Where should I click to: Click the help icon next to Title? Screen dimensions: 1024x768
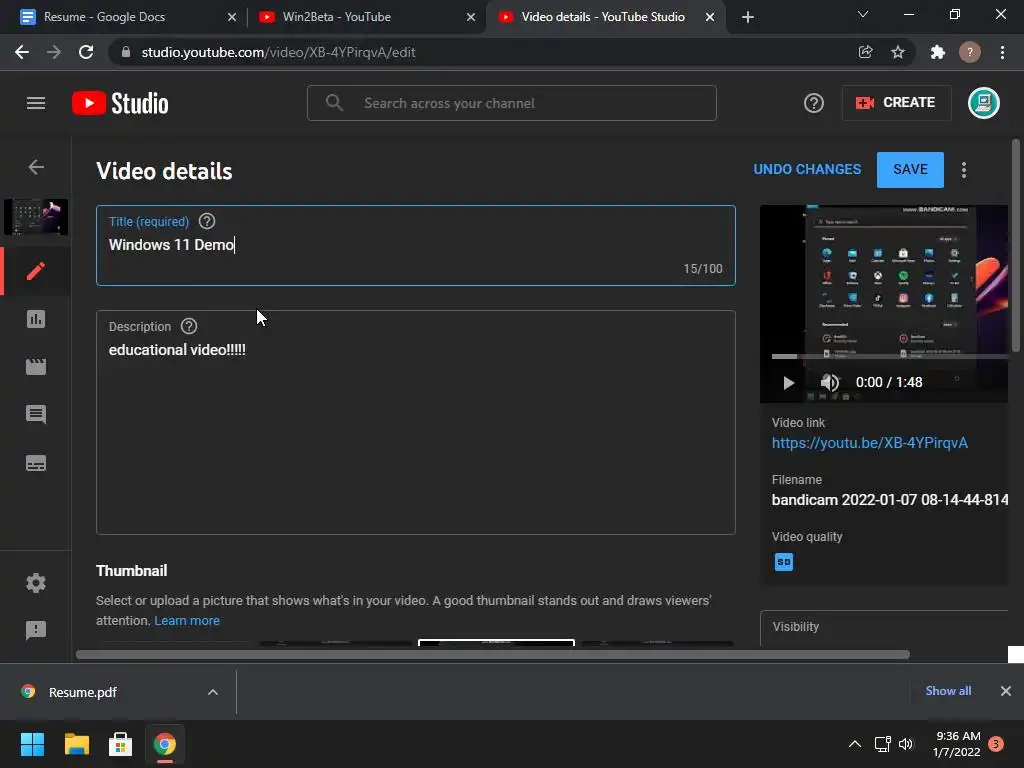(207, 221)
